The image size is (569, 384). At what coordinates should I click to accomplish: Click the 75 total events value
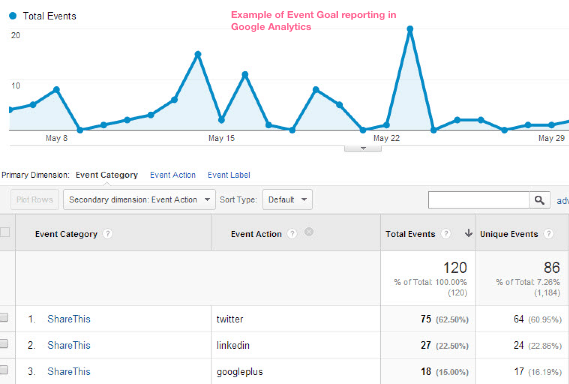(x=426, y=319)
